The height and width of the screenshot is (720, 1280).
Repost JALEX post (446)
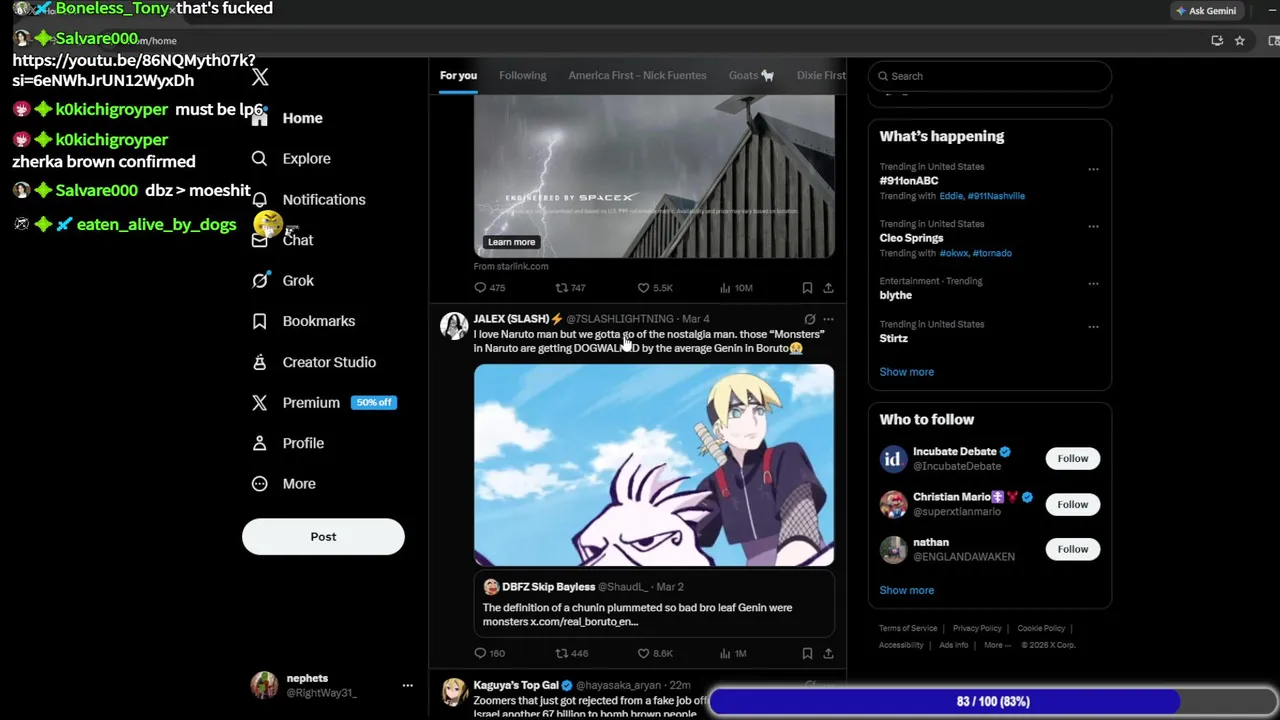(572, 654)
